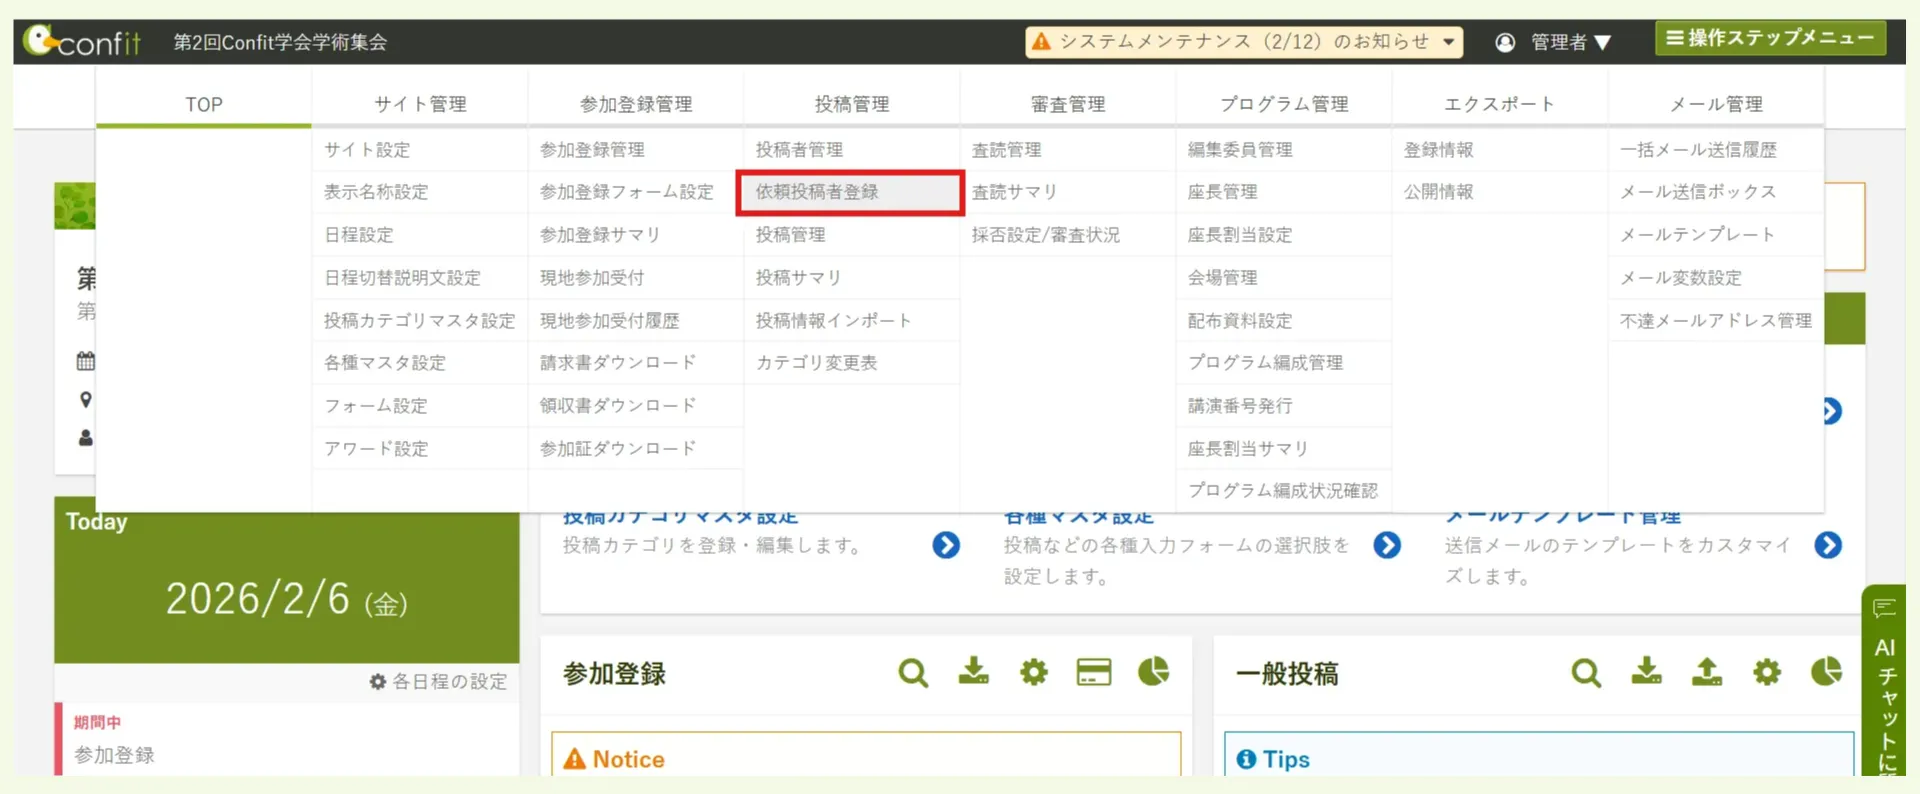The image size is (1920, 794).
Task: Select 参加証ダウンロード menu entry
Action: (x=636, y=449)
